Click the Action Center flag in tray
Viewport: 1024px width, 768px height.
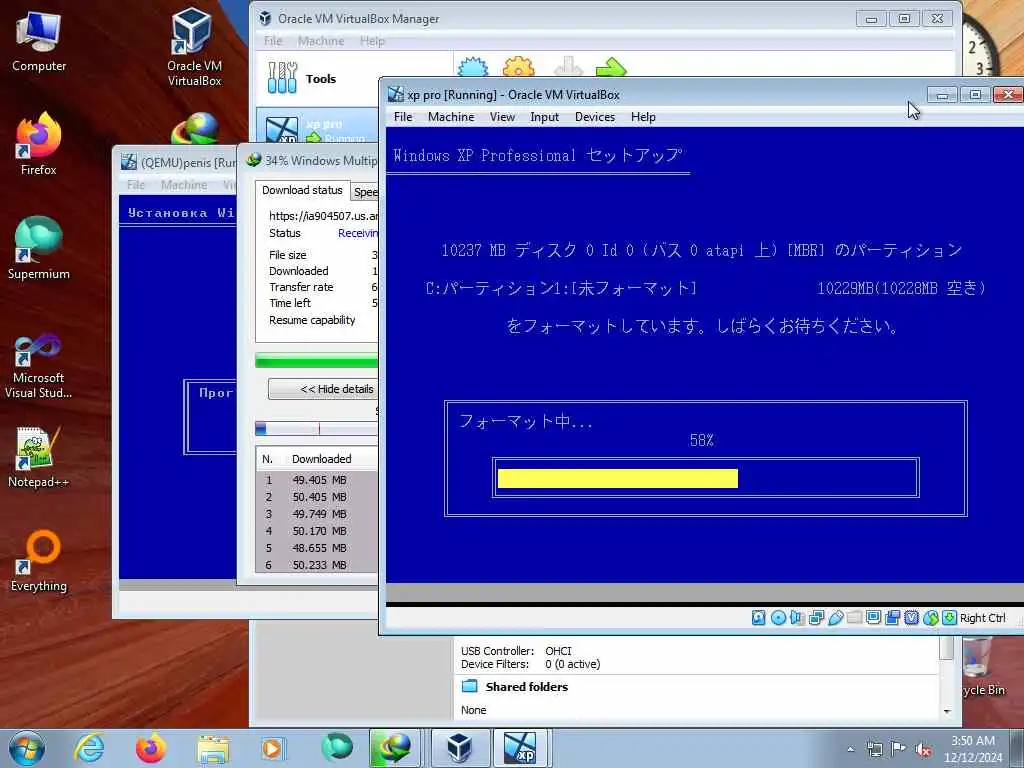[x=898, y=750]
